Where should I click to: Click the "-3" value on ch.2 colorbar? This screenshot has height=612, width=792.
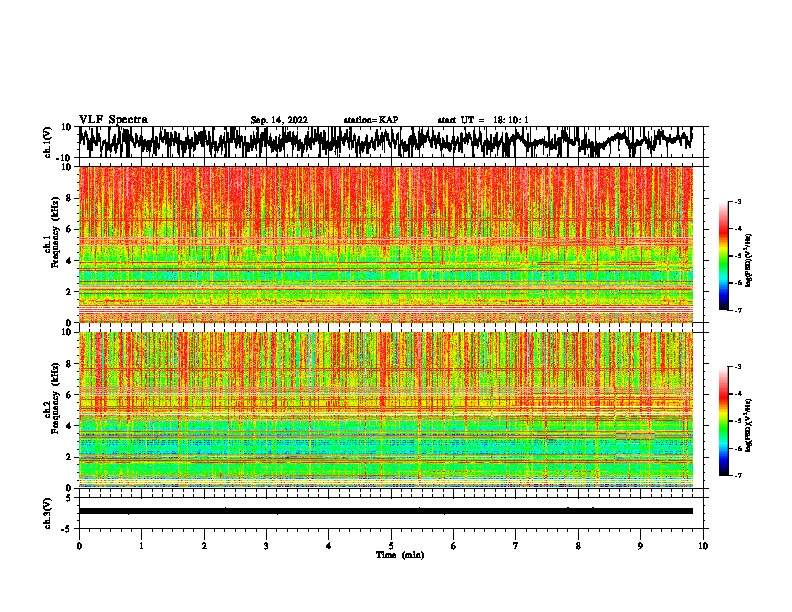[x=738, y=367]
